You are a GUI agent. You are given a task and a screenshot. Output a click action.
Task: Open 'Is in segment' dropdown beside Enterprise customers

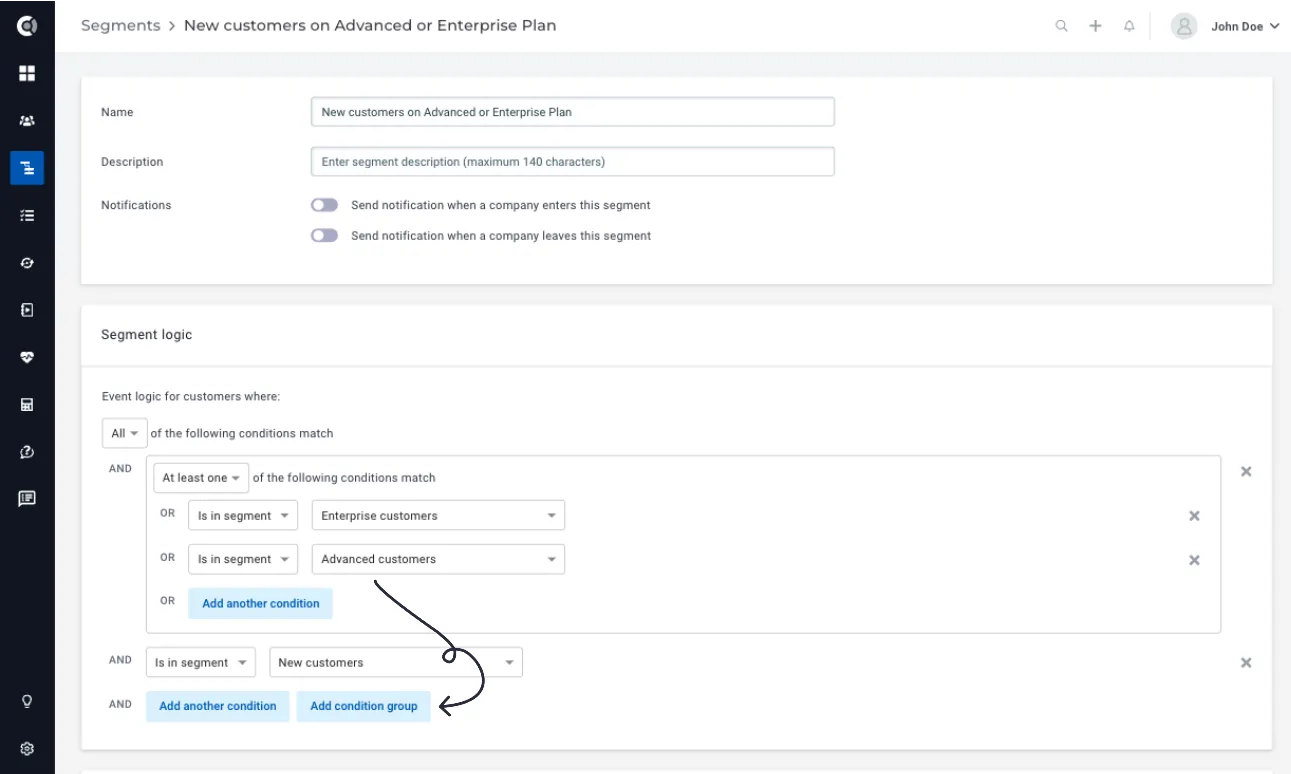tap(243, 516)
